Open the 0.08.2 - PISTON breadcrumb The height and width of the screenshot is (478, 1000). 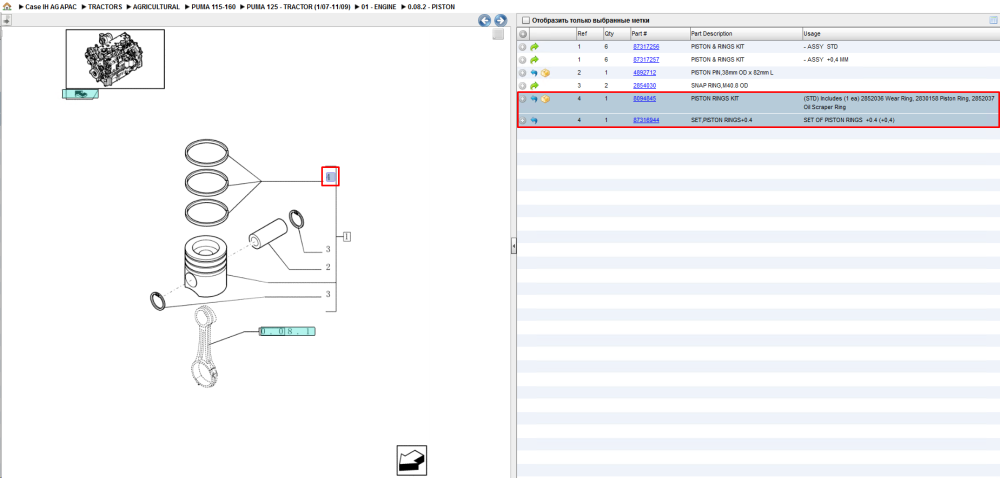click(431, 6)
